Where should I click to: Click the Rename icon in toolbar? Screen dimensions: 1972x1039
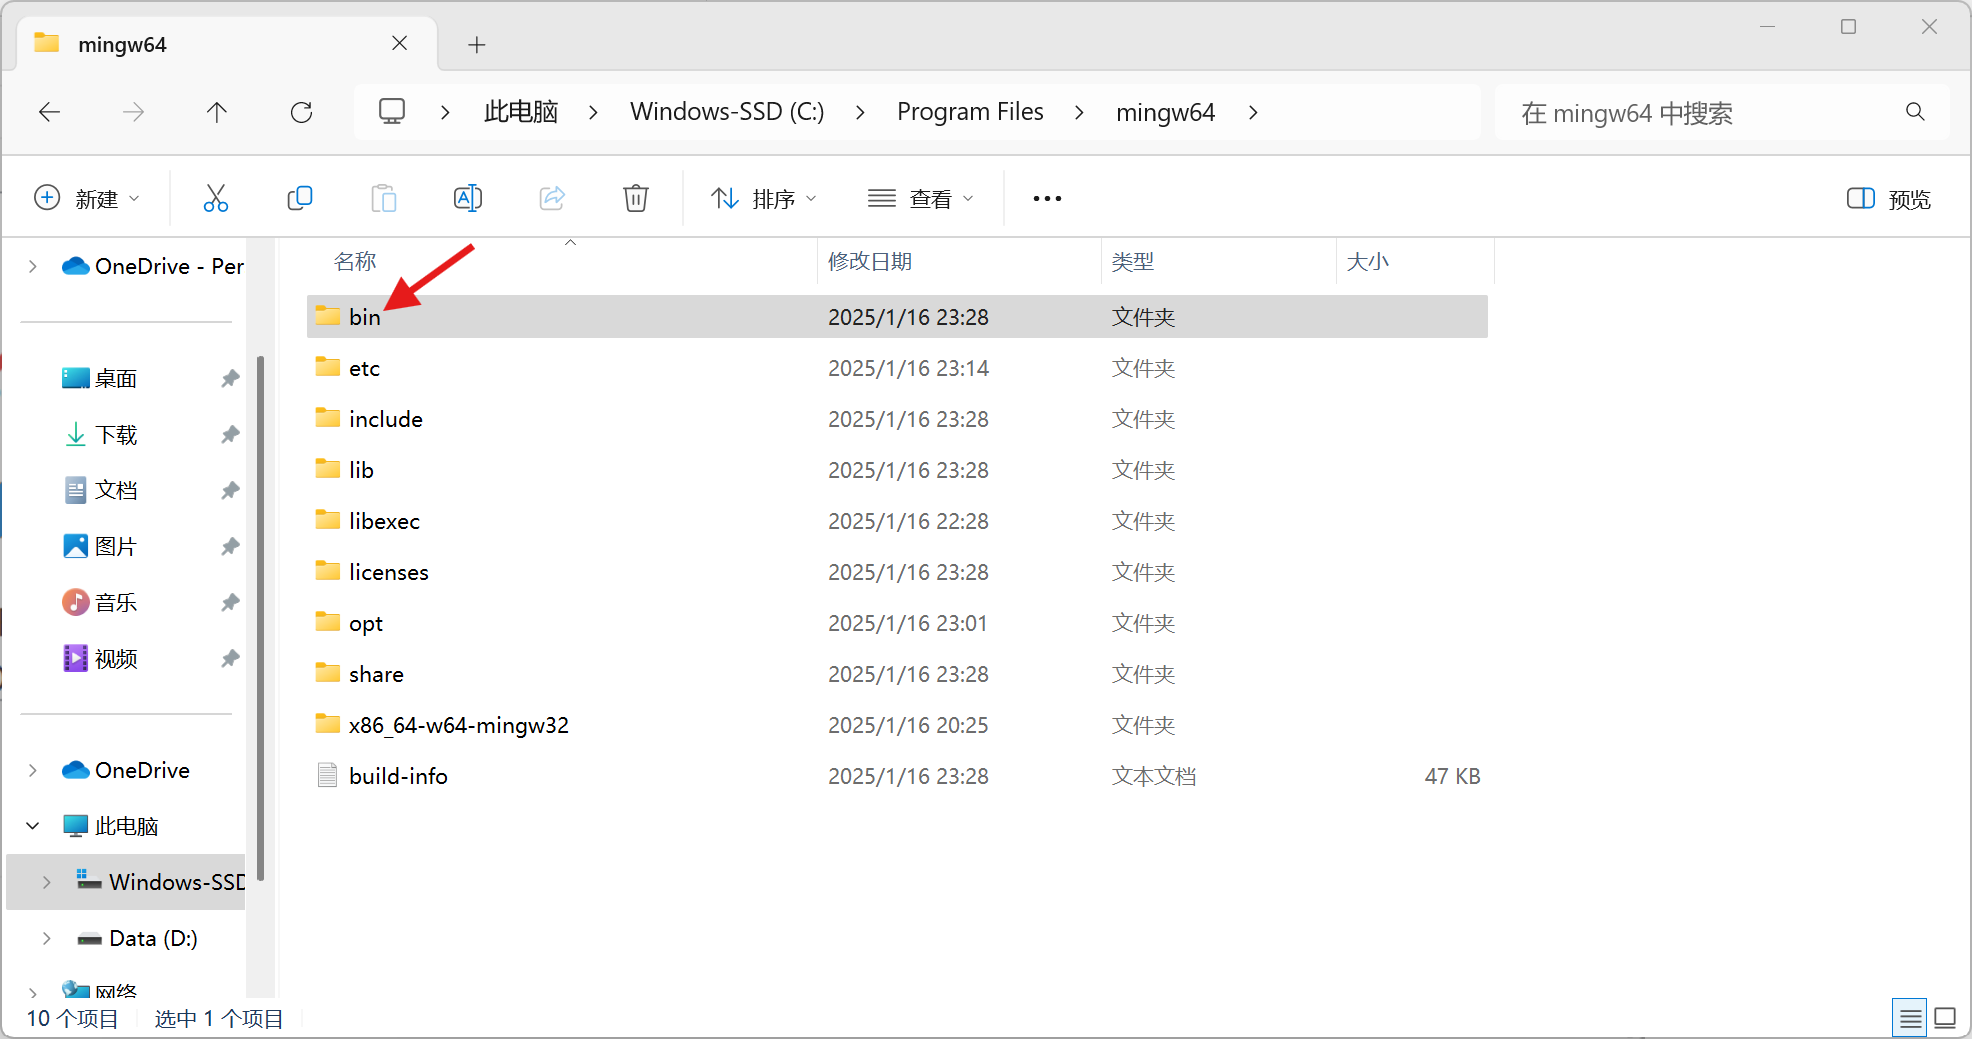coord(467,198)
